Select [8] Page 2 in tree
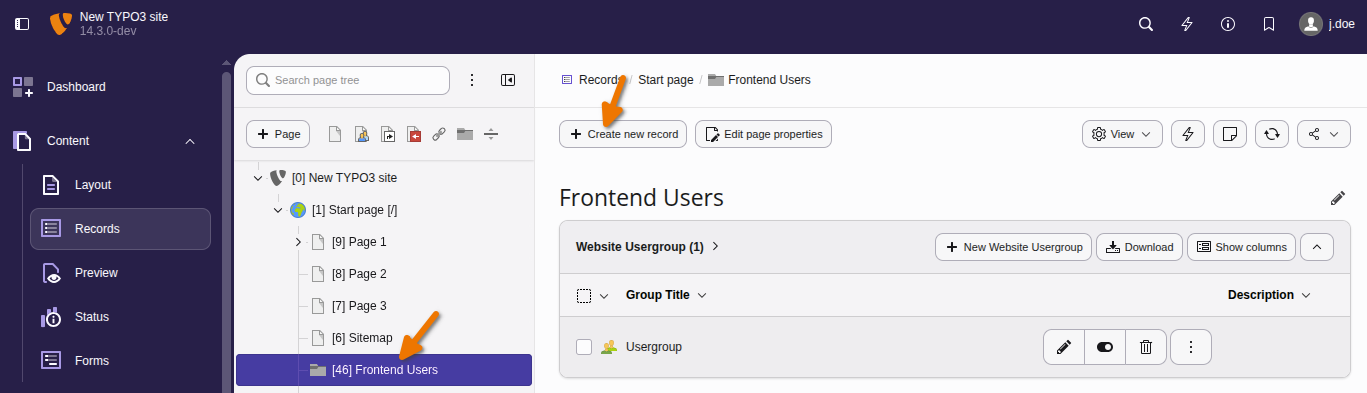The image size is (1367, 393). pos(359,274)
